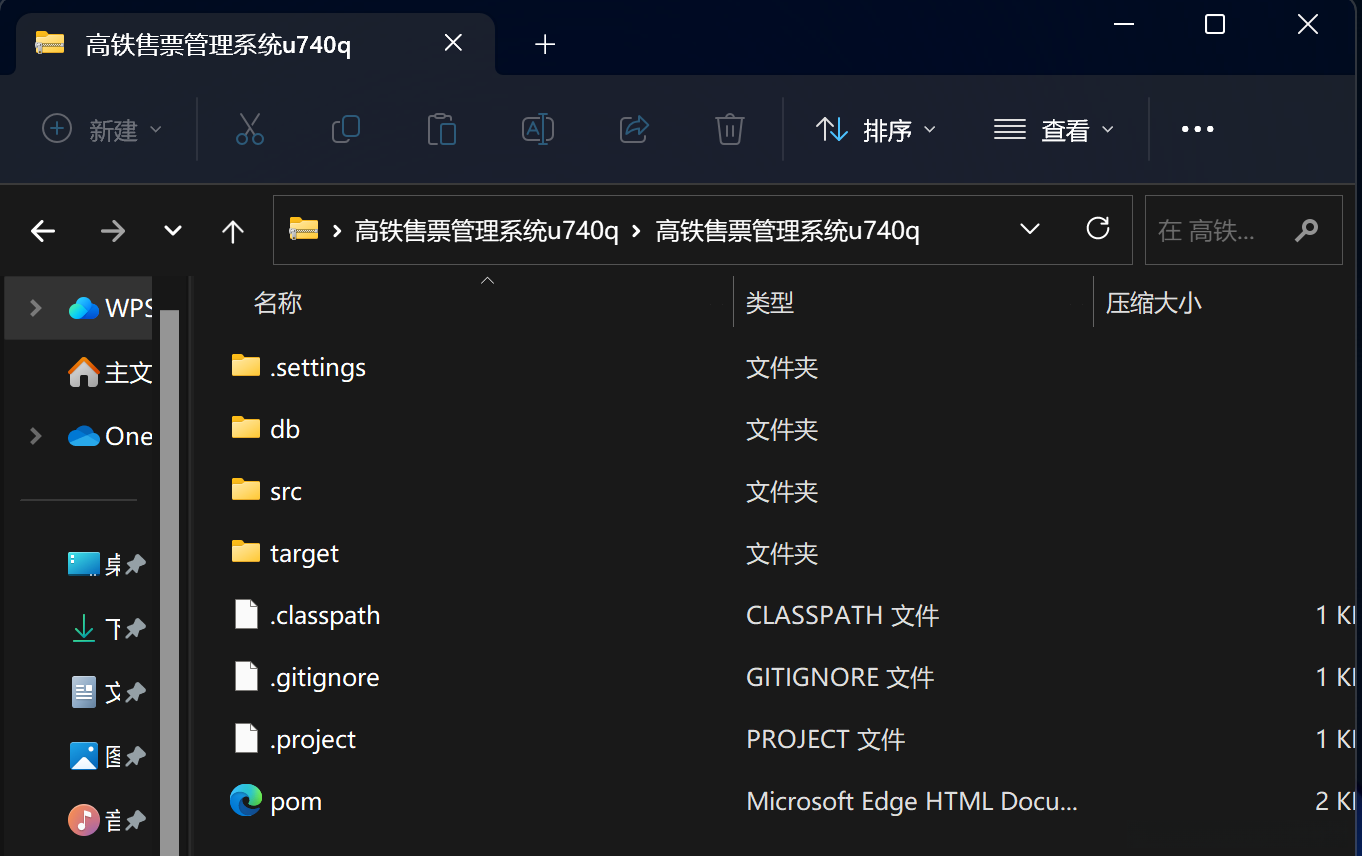
Task: Open the 新建 new item menu
Action: click(101, 130)
